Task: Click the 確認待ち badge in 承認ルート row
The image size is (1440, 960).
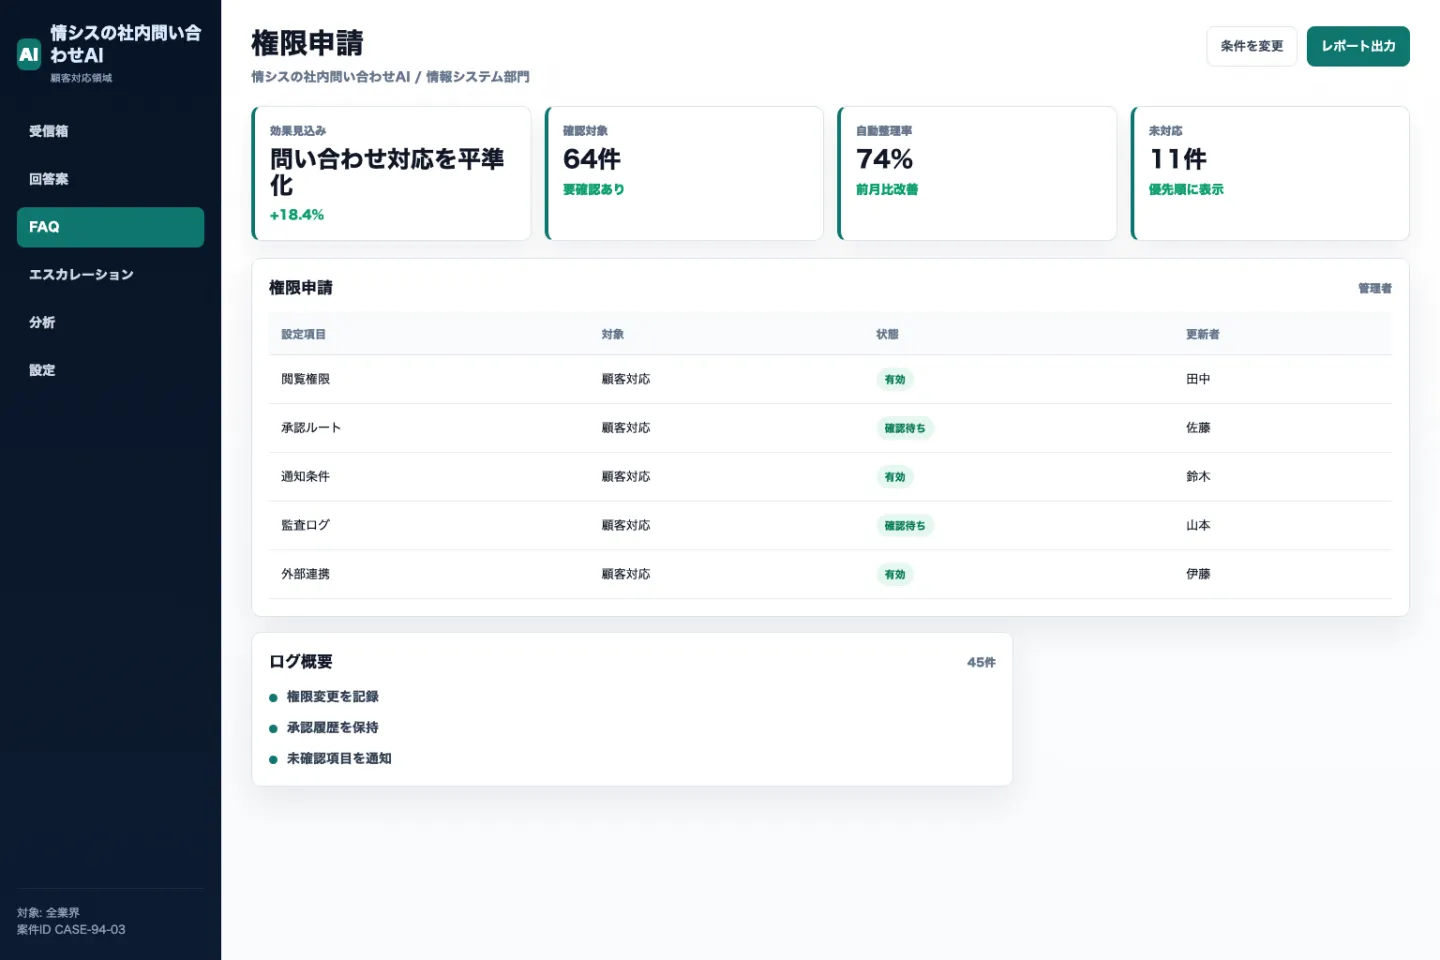Action: (905, 428)
